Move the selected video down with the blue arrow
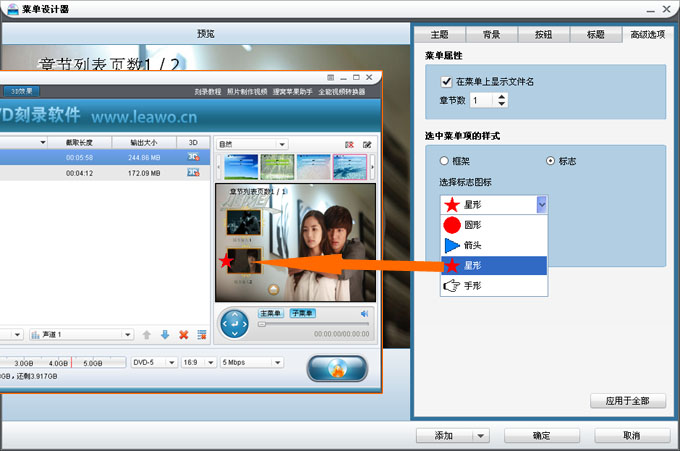The image size is (680, 451). 165,335
